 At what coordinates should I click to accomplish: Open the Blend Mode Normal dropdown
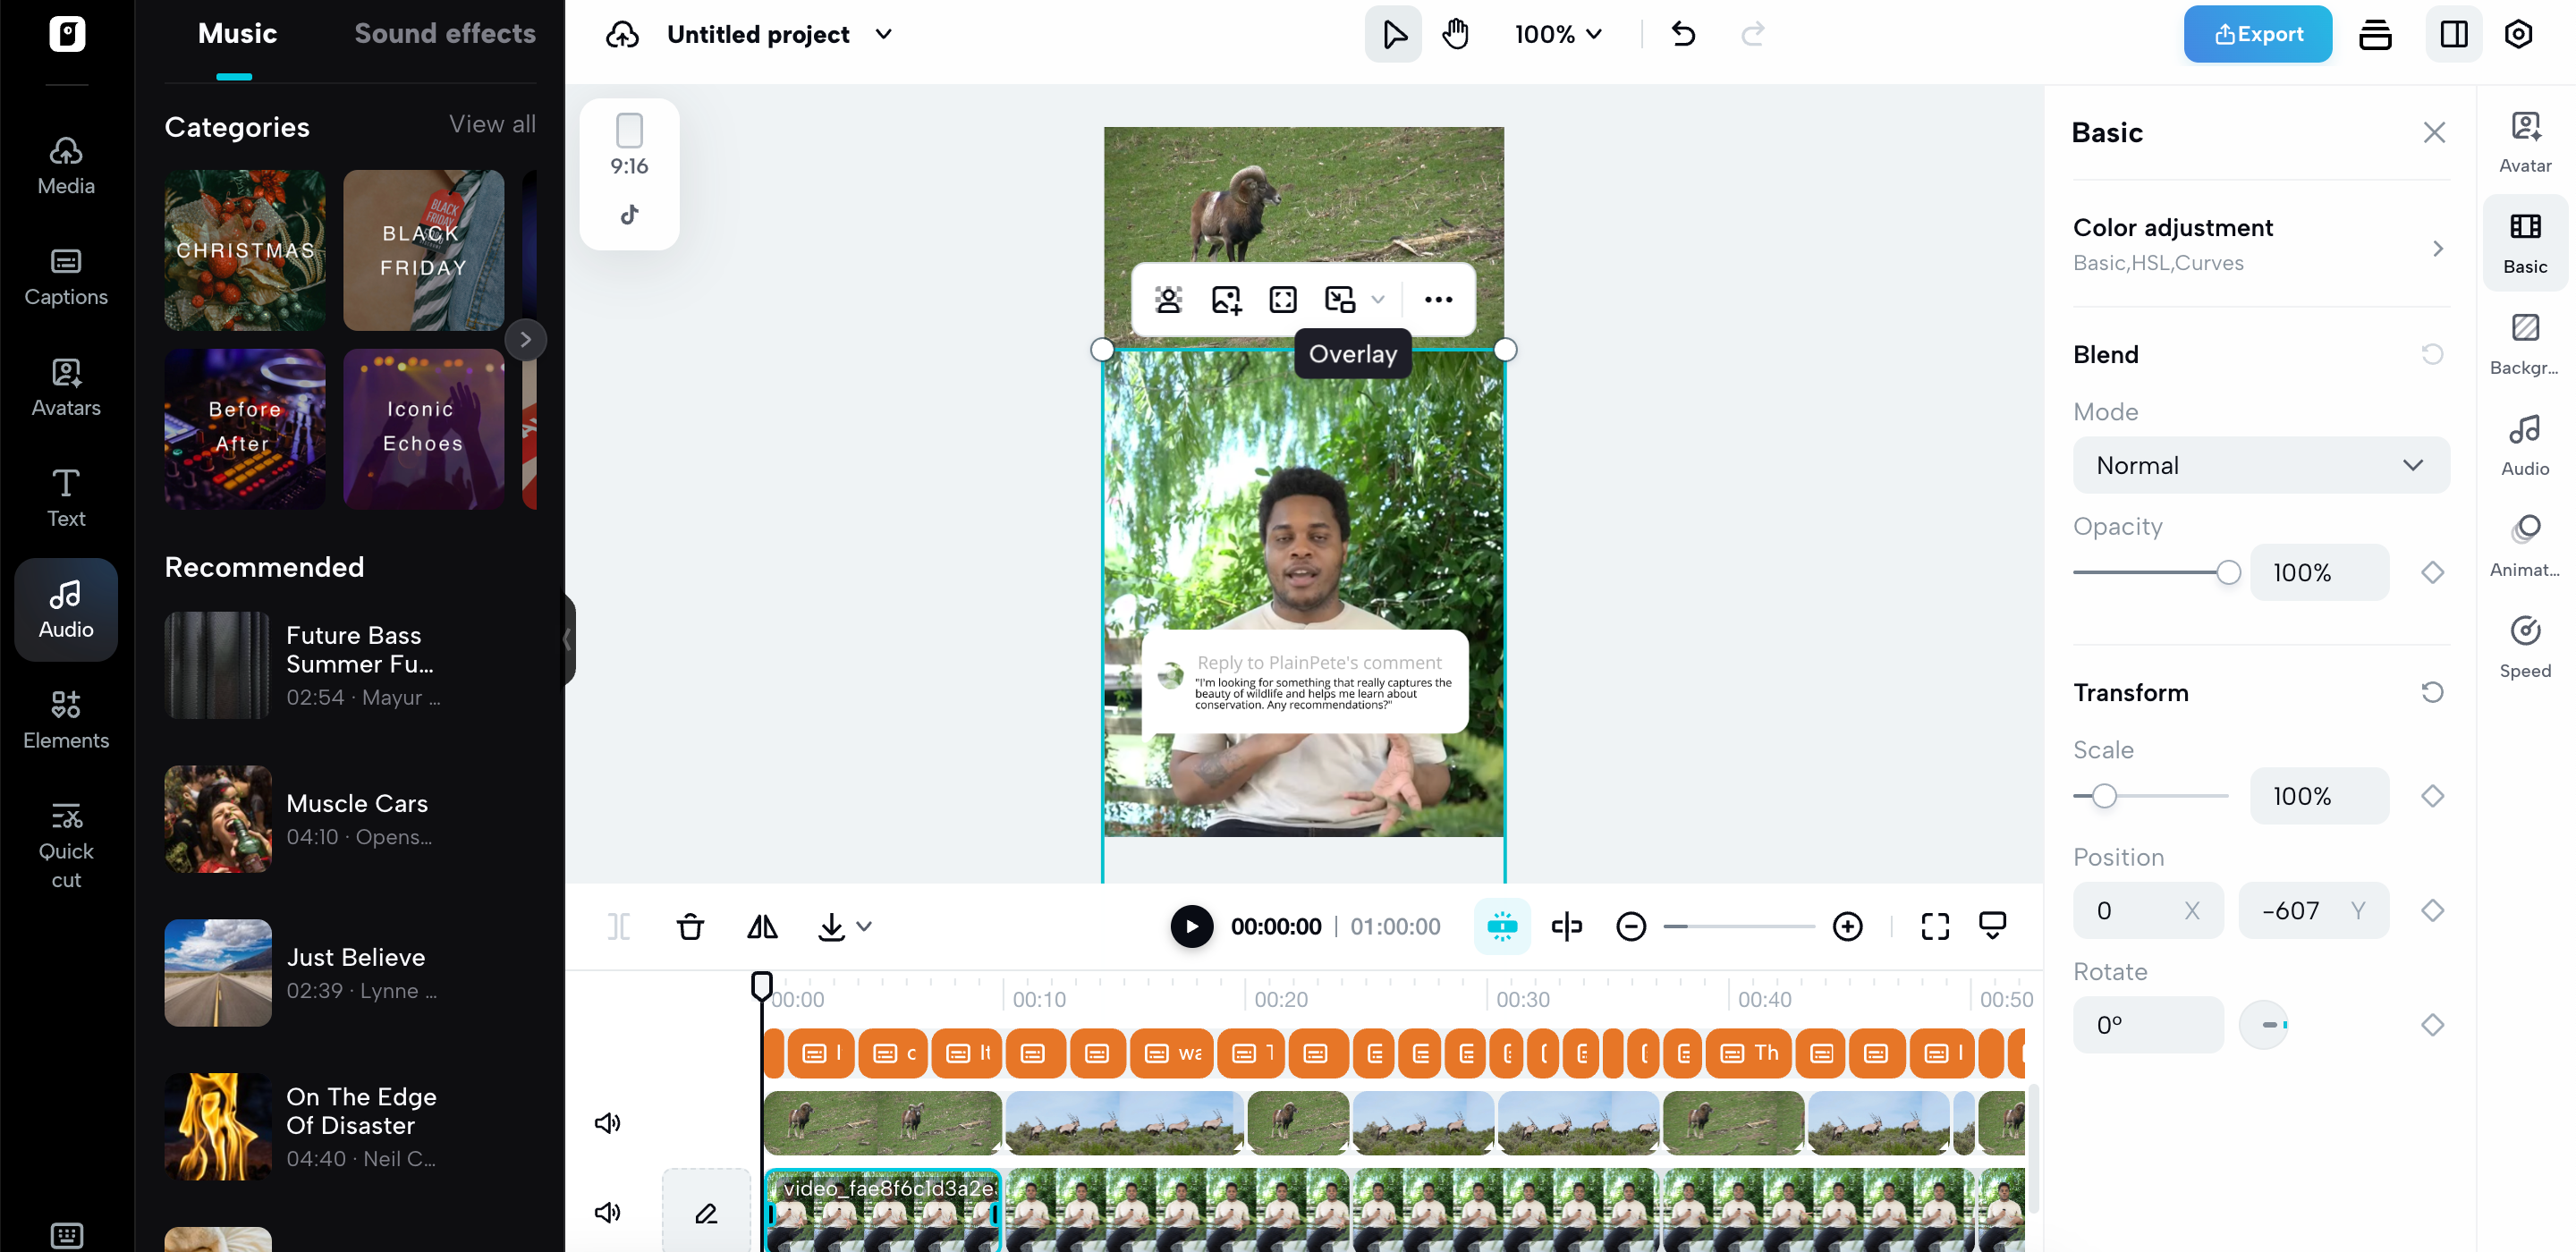point(2260,465)
